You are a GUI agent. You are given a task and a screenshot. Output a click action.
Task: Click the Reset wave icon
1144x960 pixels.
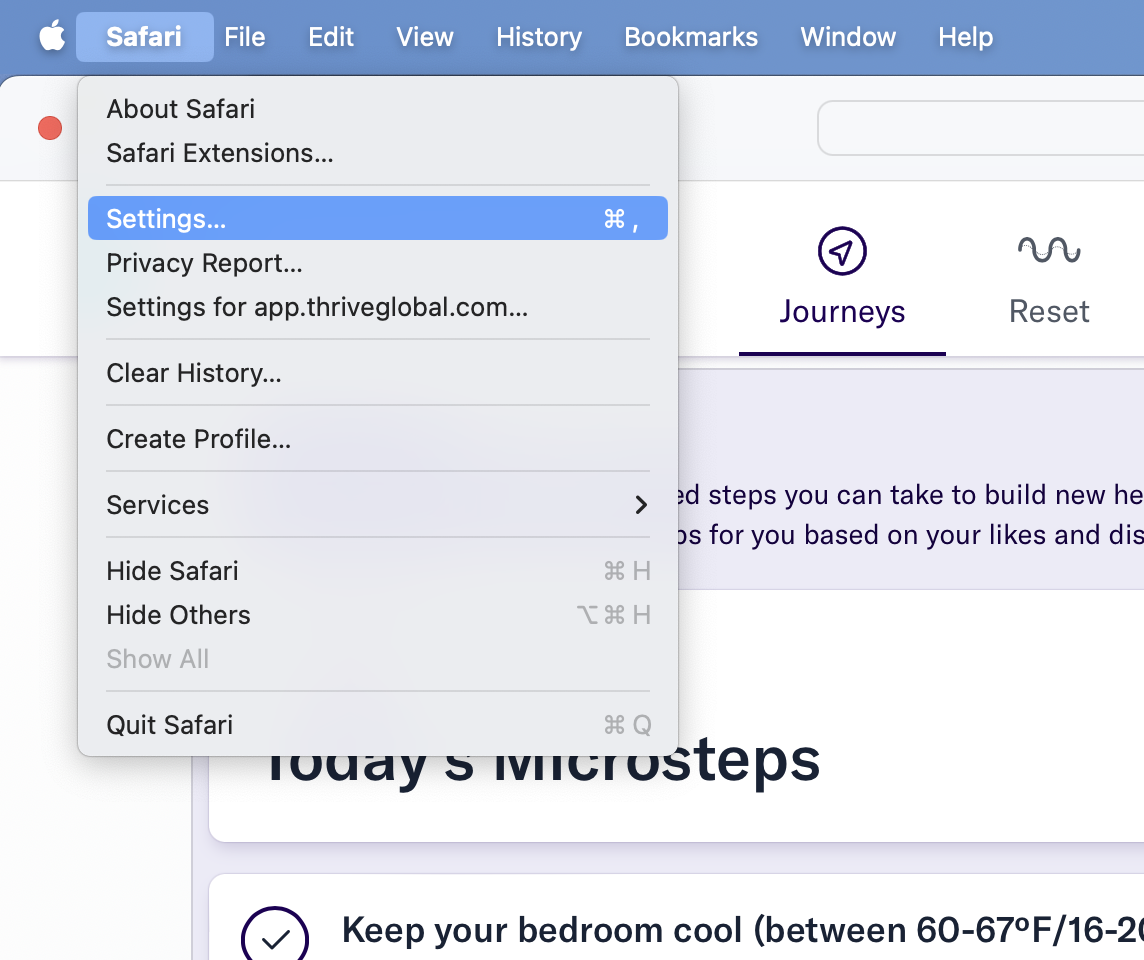1049,250
